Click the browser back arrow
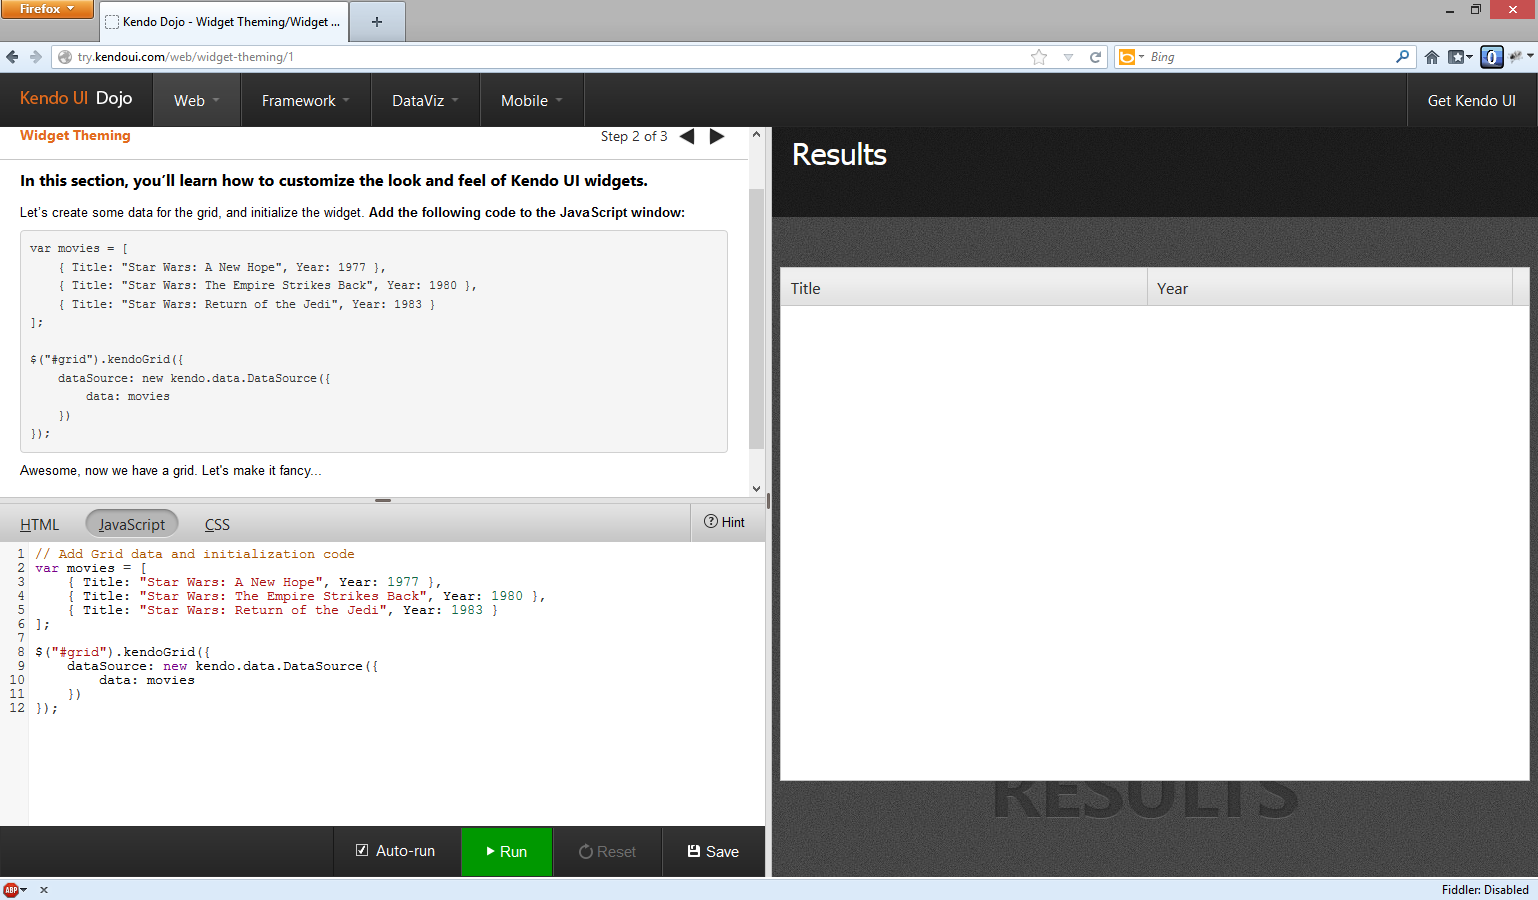This screenshot has height=900, width=1538. (12, 57)
